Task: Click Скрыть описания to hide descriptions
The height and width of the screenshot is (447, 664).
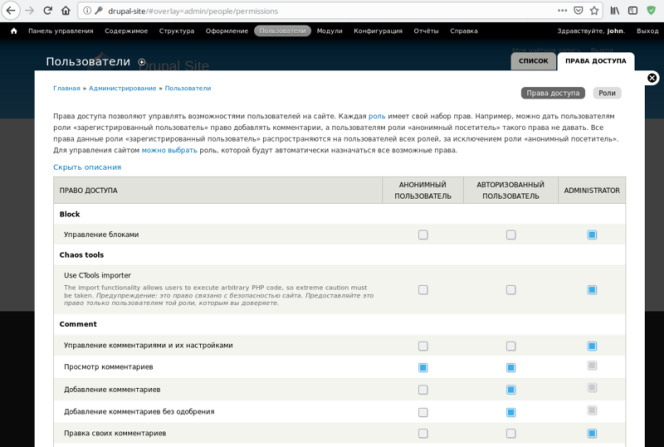Action: (87, 167)
